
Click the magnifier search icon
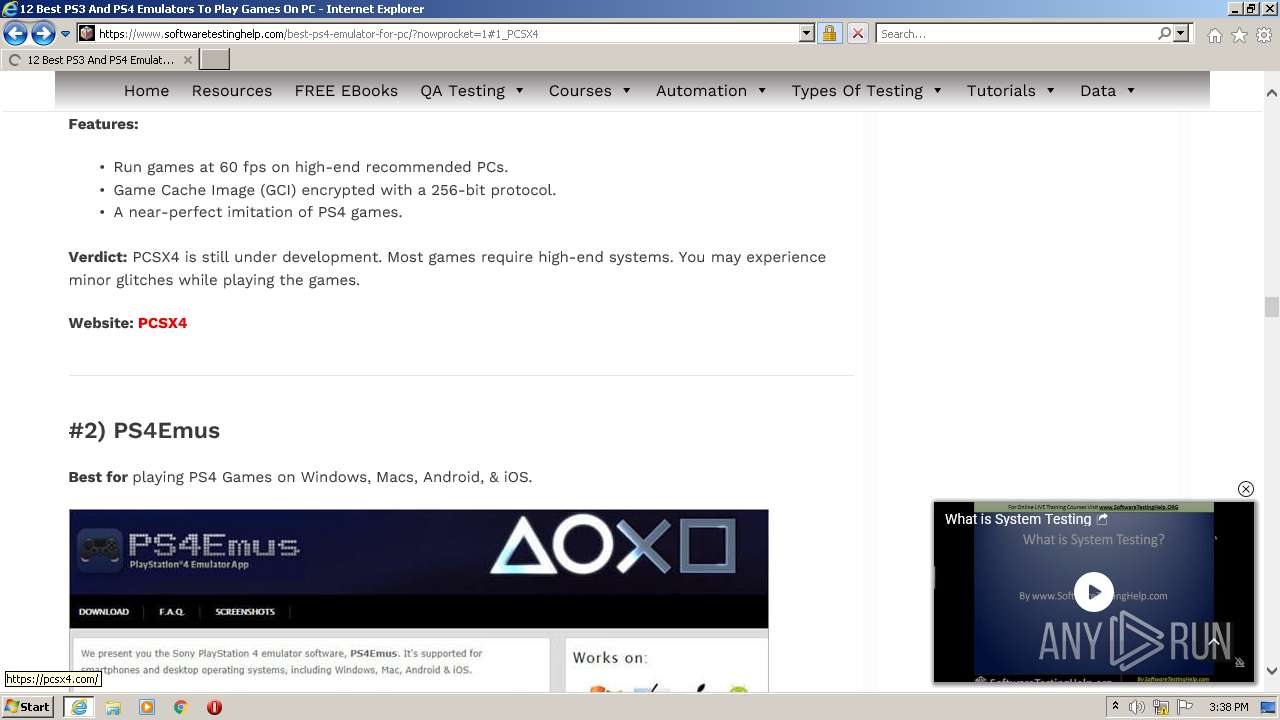1164,33
